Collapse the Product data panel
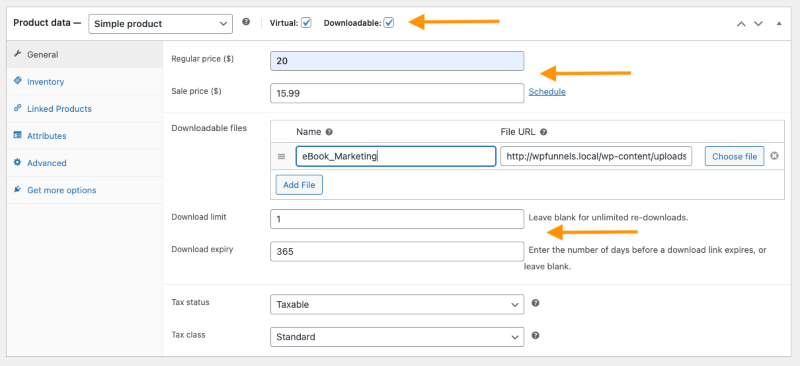The height and width of the screenshot is (366, 800). 779,23
